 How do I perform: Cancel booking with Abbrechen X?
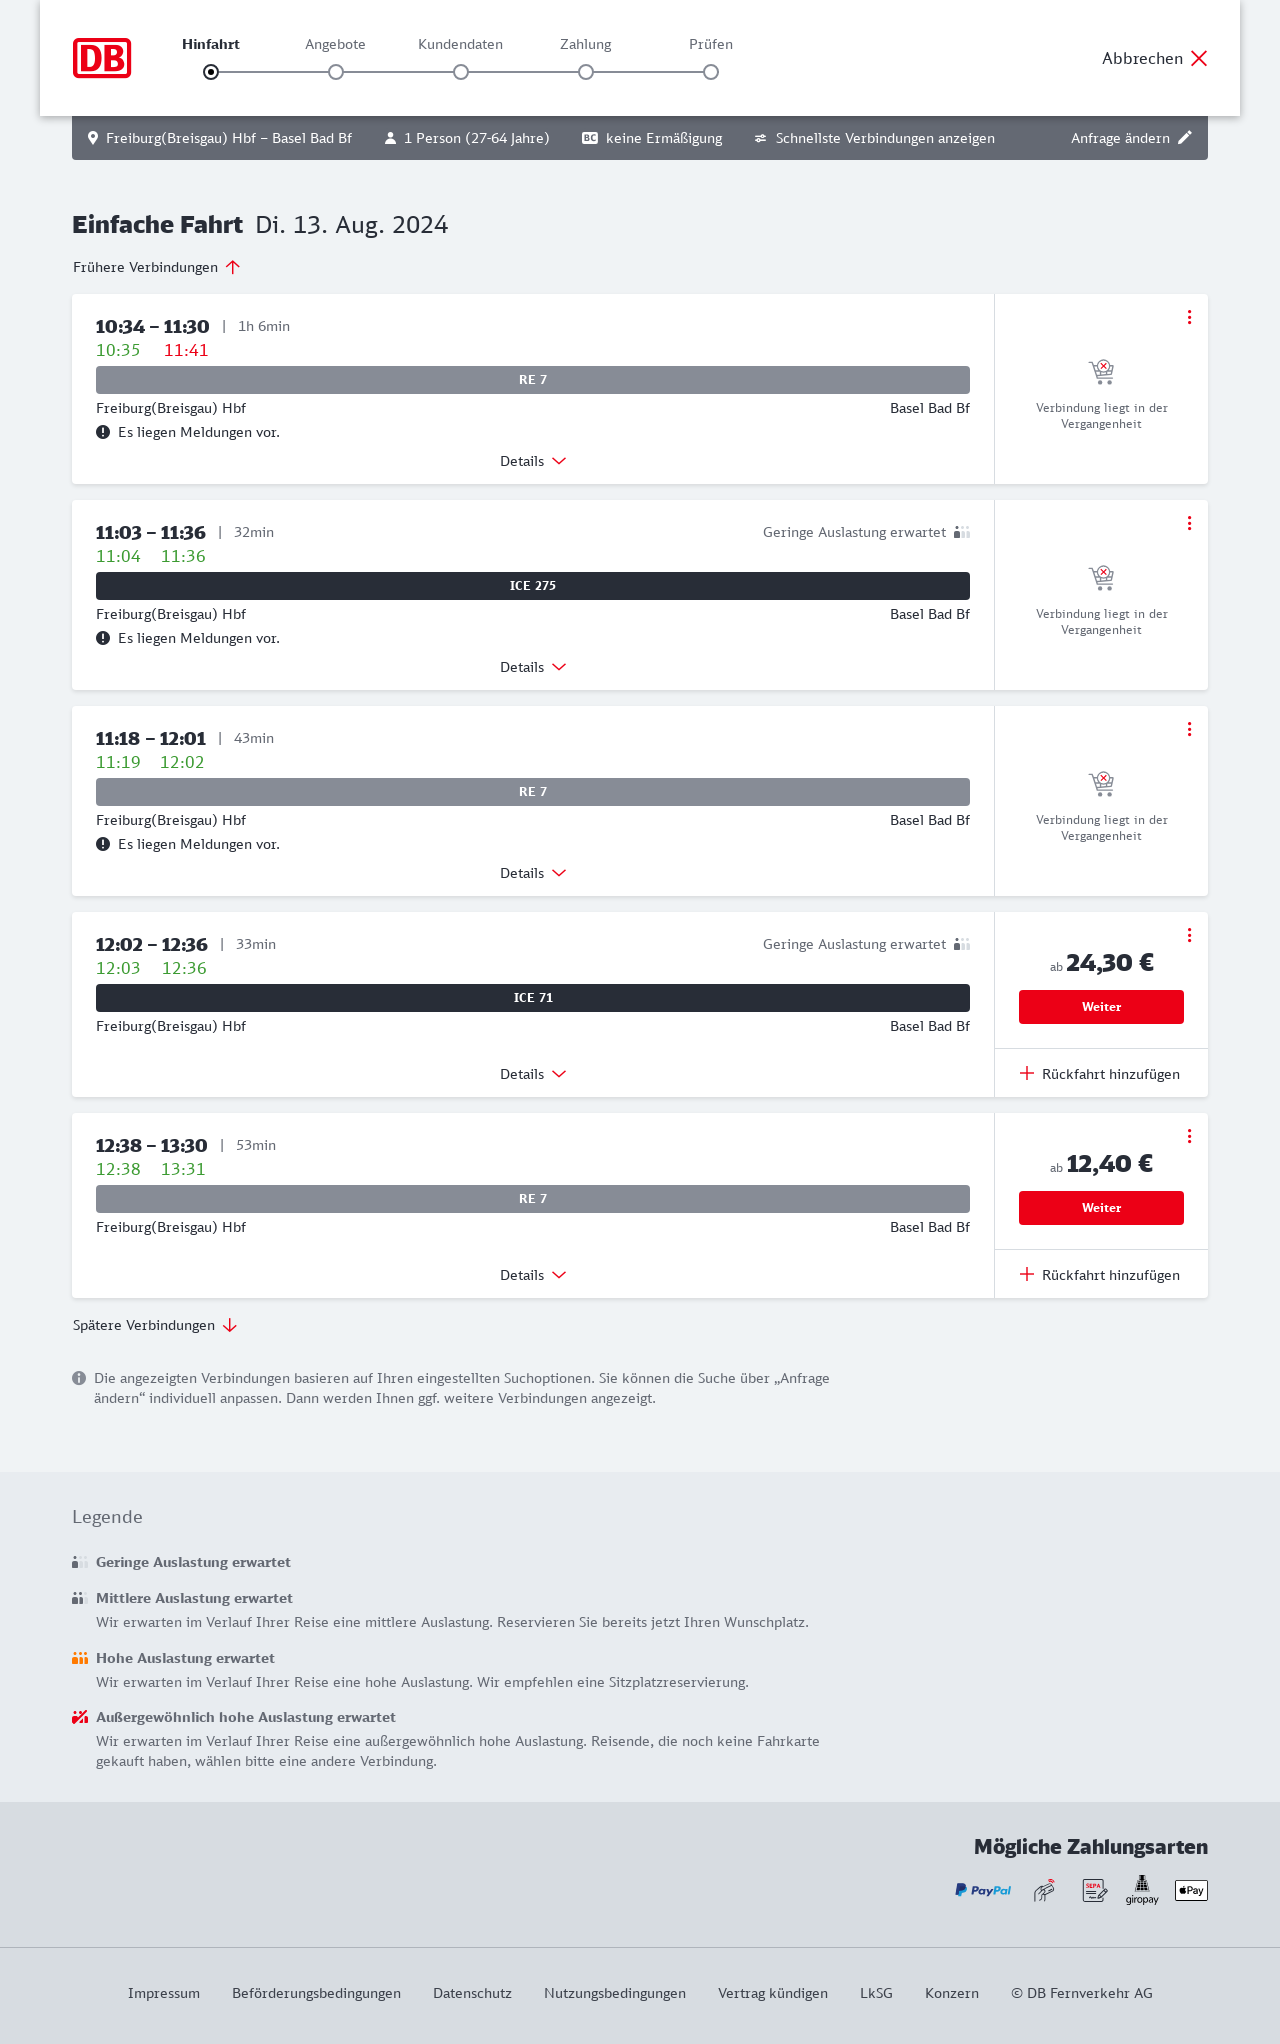click(1155, 58)
